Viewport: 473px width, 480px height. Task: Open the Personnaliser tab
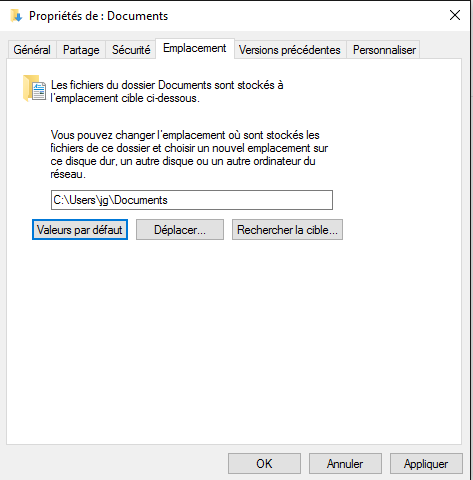coord(384,50)
